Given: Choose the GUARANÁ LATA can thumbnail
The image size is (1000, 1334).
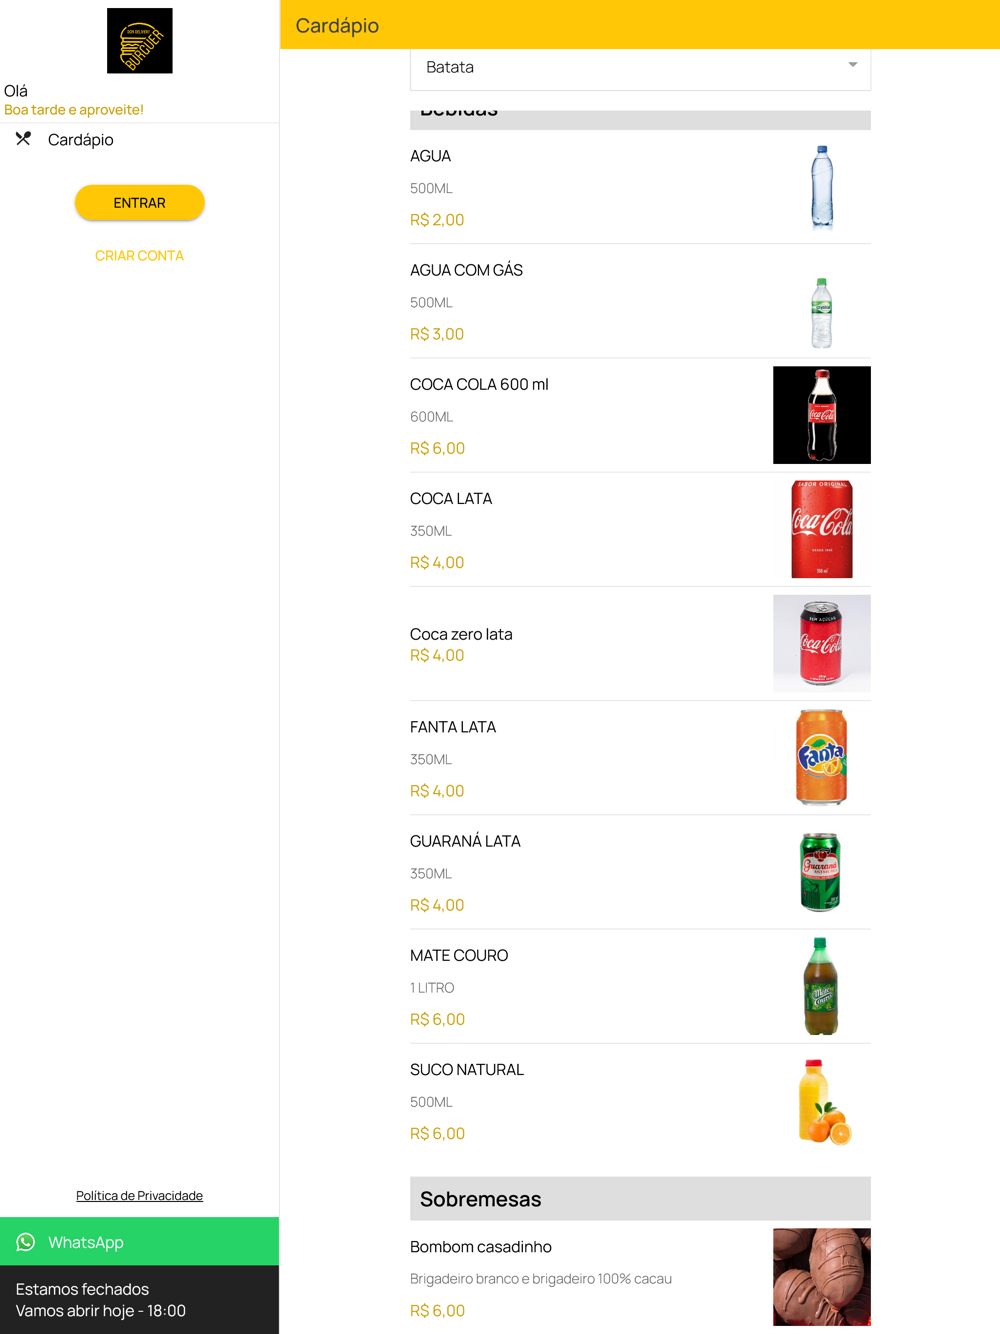Looking at the screenshot, I should (821, 872).
